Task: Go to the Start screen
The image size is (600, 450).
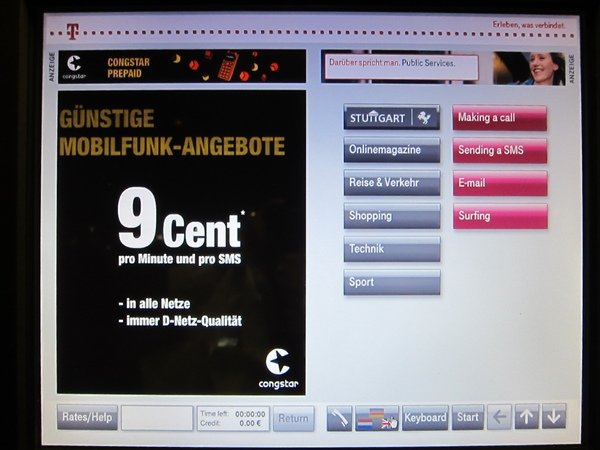Action: coord(468,417)
